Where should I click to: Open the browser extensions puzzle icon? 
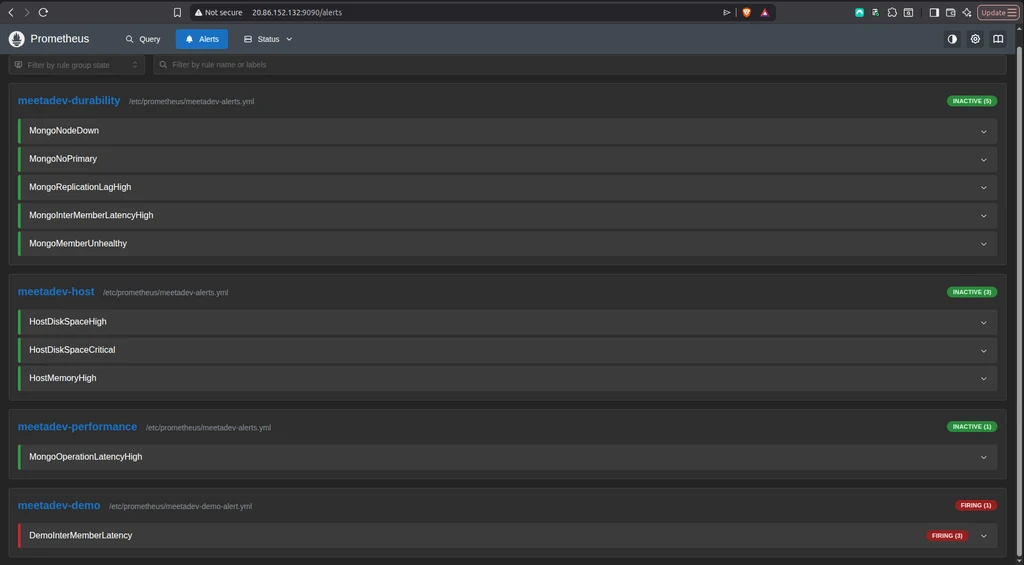tap(892, 12)
